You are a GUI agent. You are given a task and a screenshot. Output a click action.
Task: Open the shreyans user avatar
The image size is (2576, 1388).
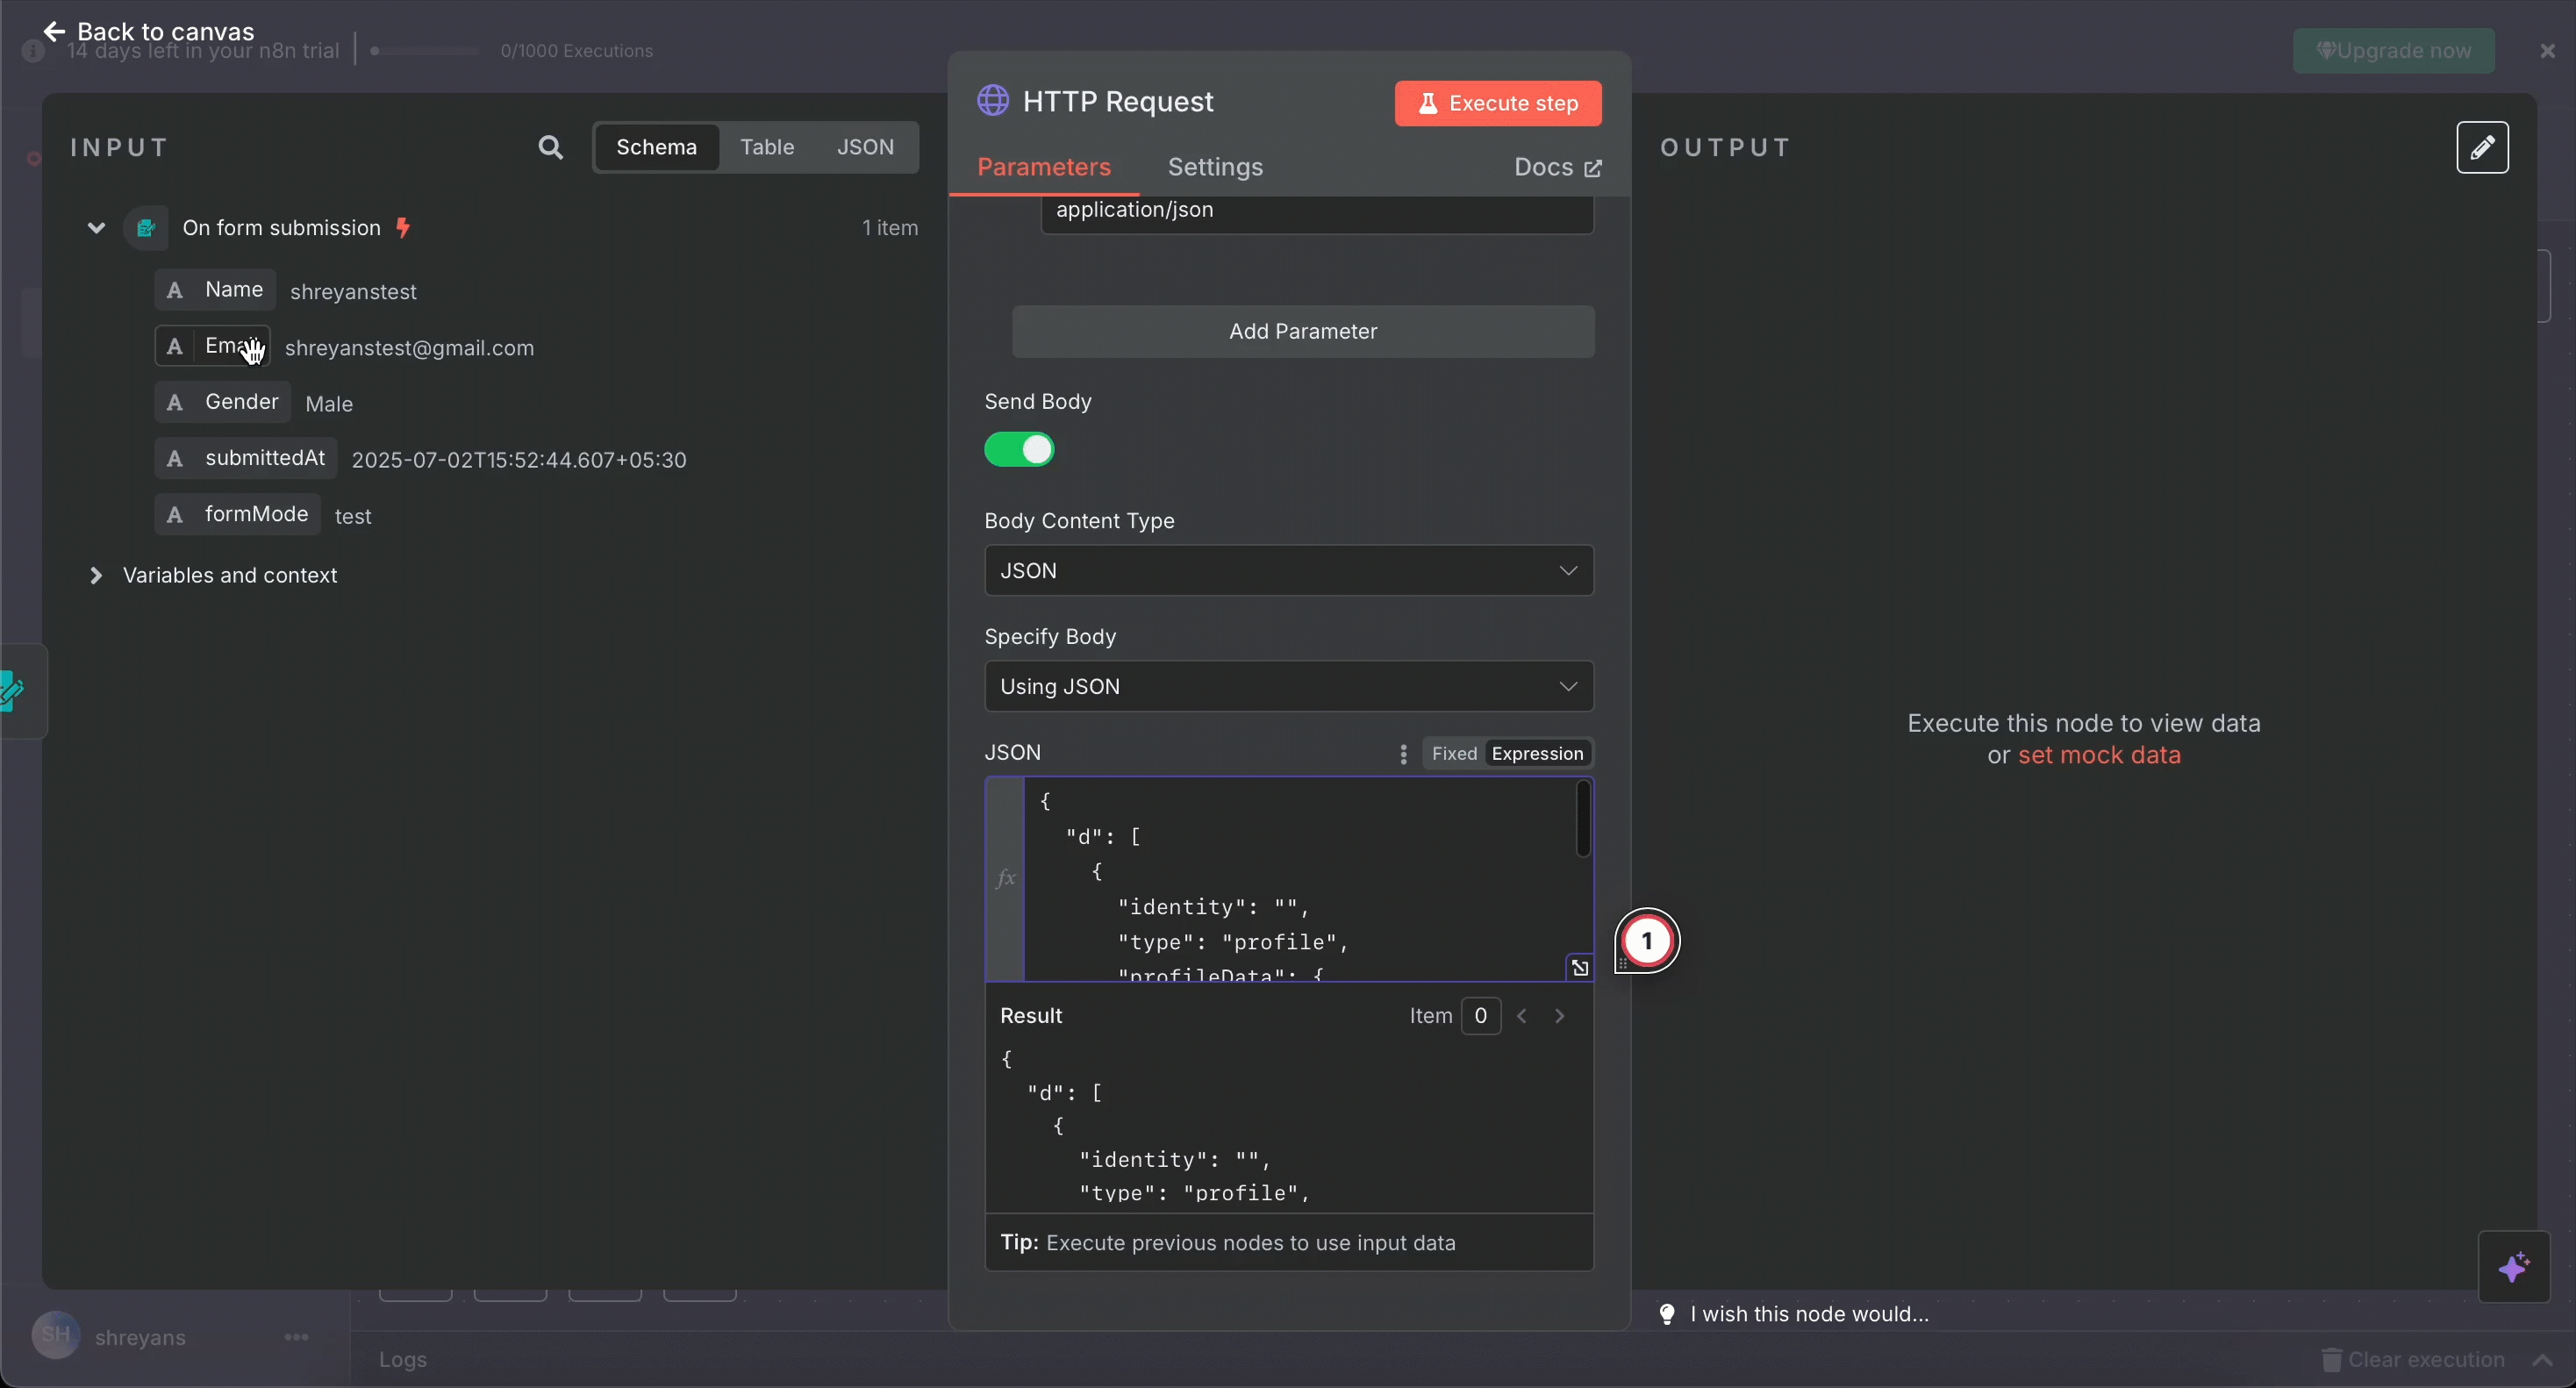tap(56, 1336)
